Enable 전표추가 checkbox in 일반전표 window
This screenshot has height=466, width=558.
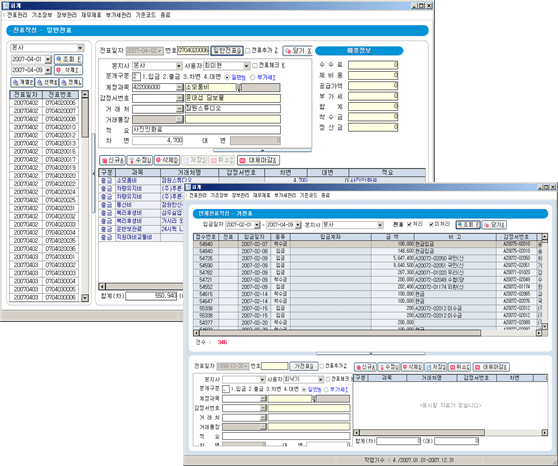point(248,51)
